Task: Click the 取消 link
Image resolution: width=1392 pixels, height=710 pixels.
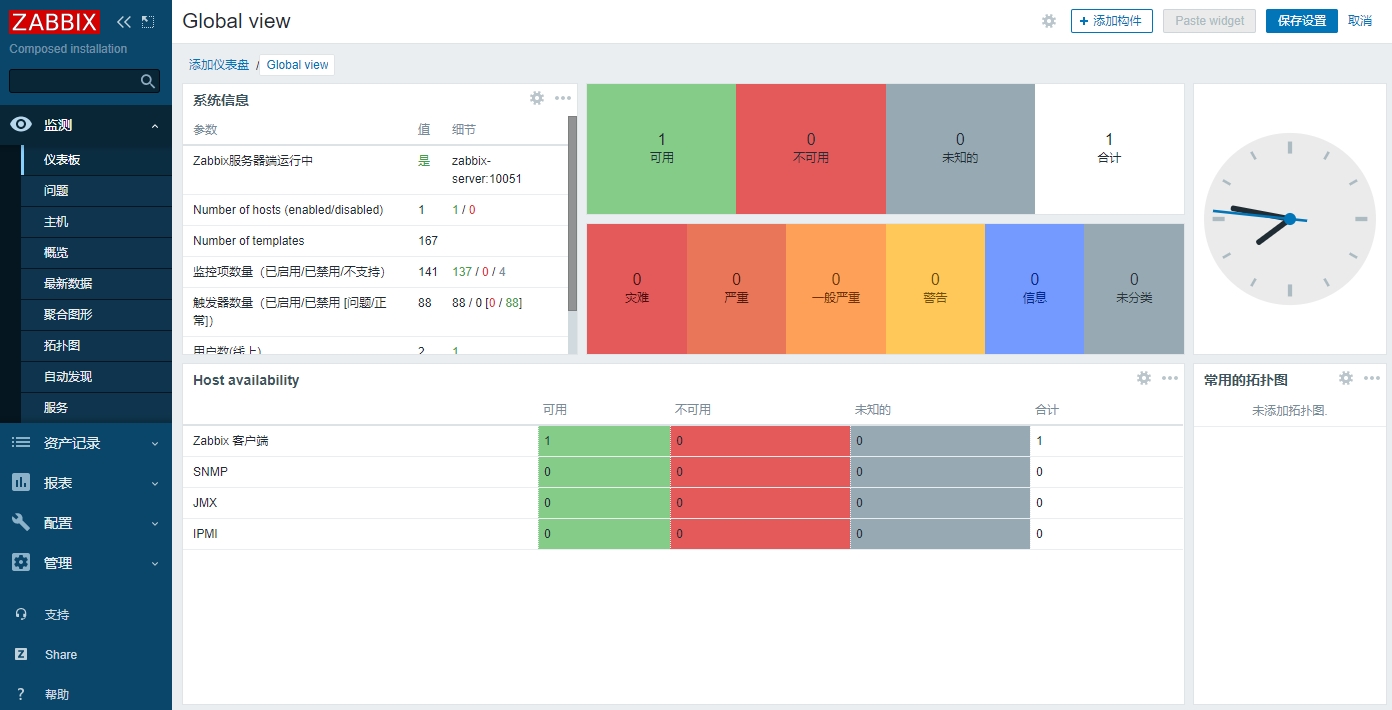Action: coord(1360,21)
